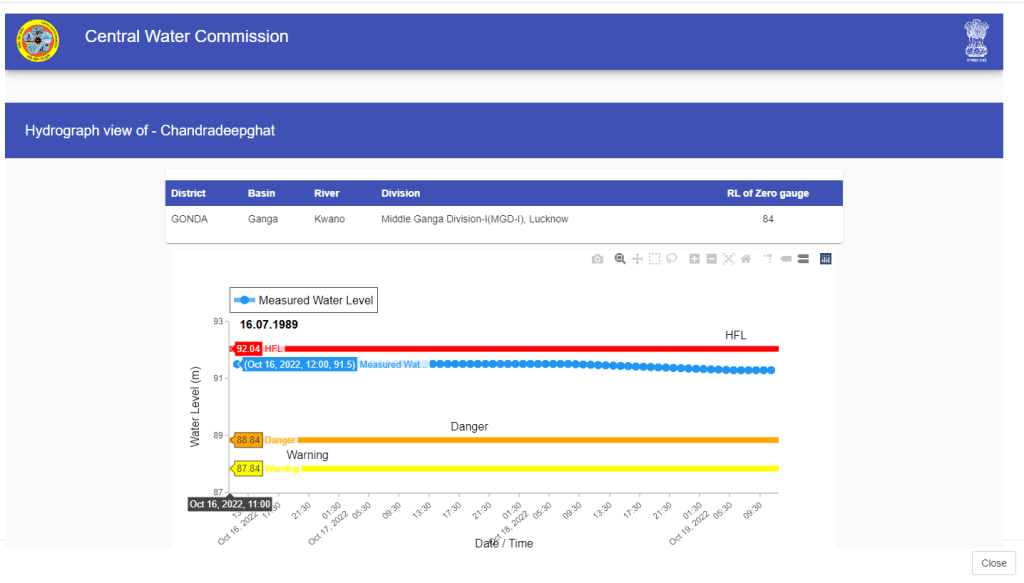Activate the Box Select tool
This screenshot has width=1024, height=583.
654,259
